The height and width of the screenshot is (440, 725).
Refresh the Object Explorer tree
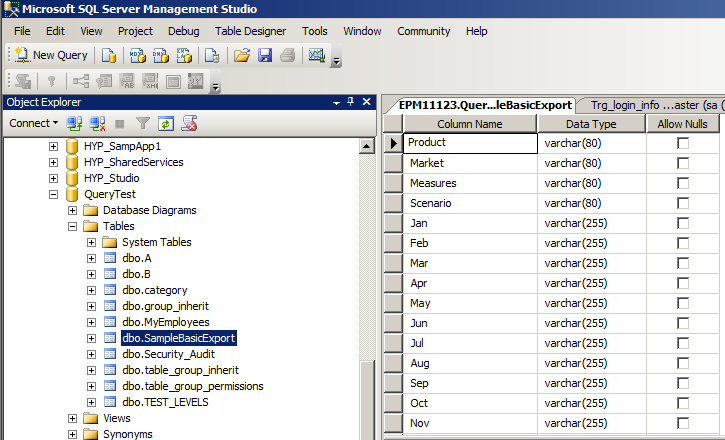[166, 123]
